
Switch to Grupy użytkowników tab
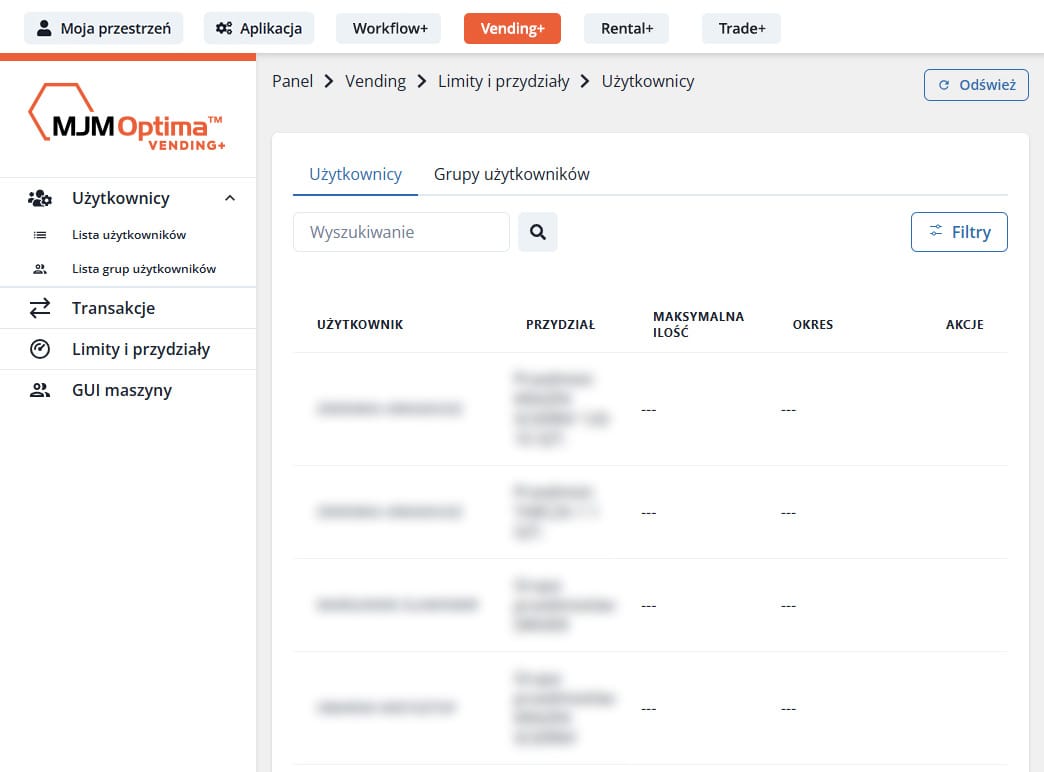[x=511, y=174]
